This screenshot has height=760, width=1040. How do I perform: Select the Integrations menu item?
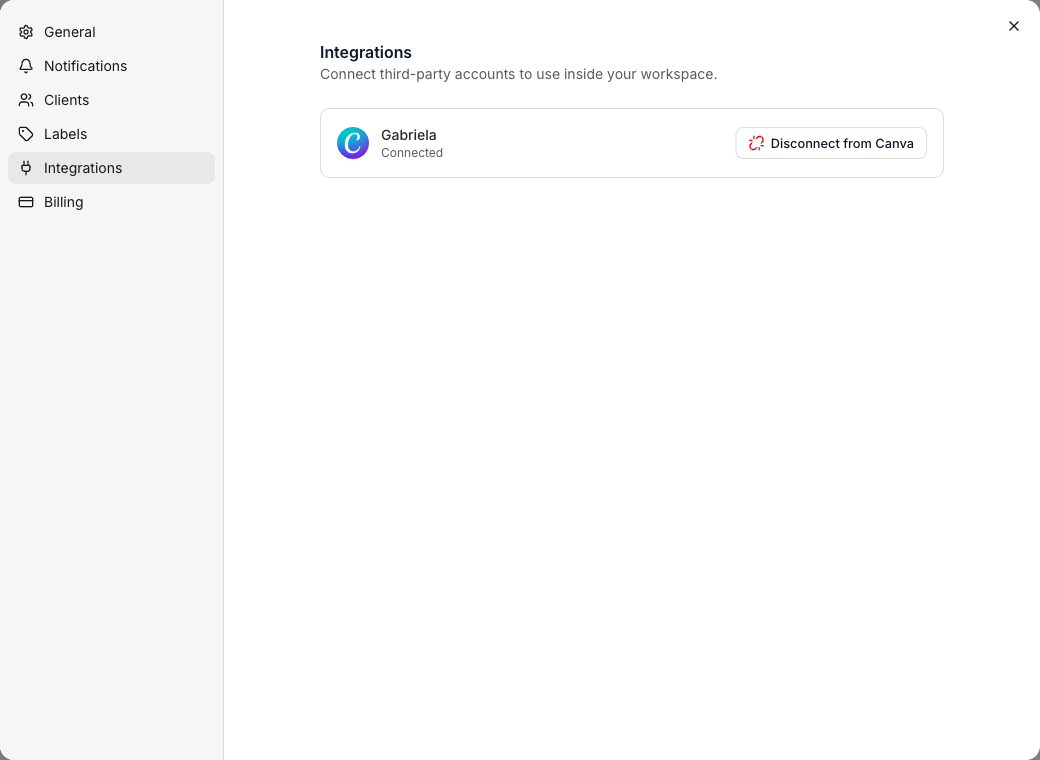pos(111,168)
